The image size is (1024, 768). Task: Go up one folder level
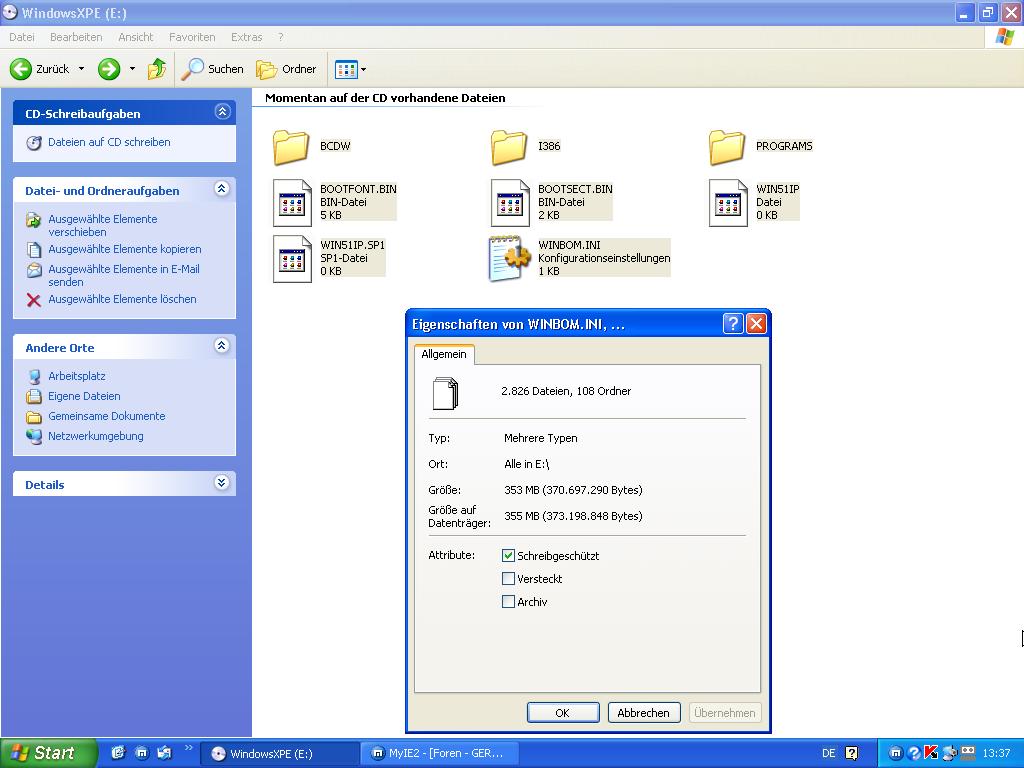point(157,69)
